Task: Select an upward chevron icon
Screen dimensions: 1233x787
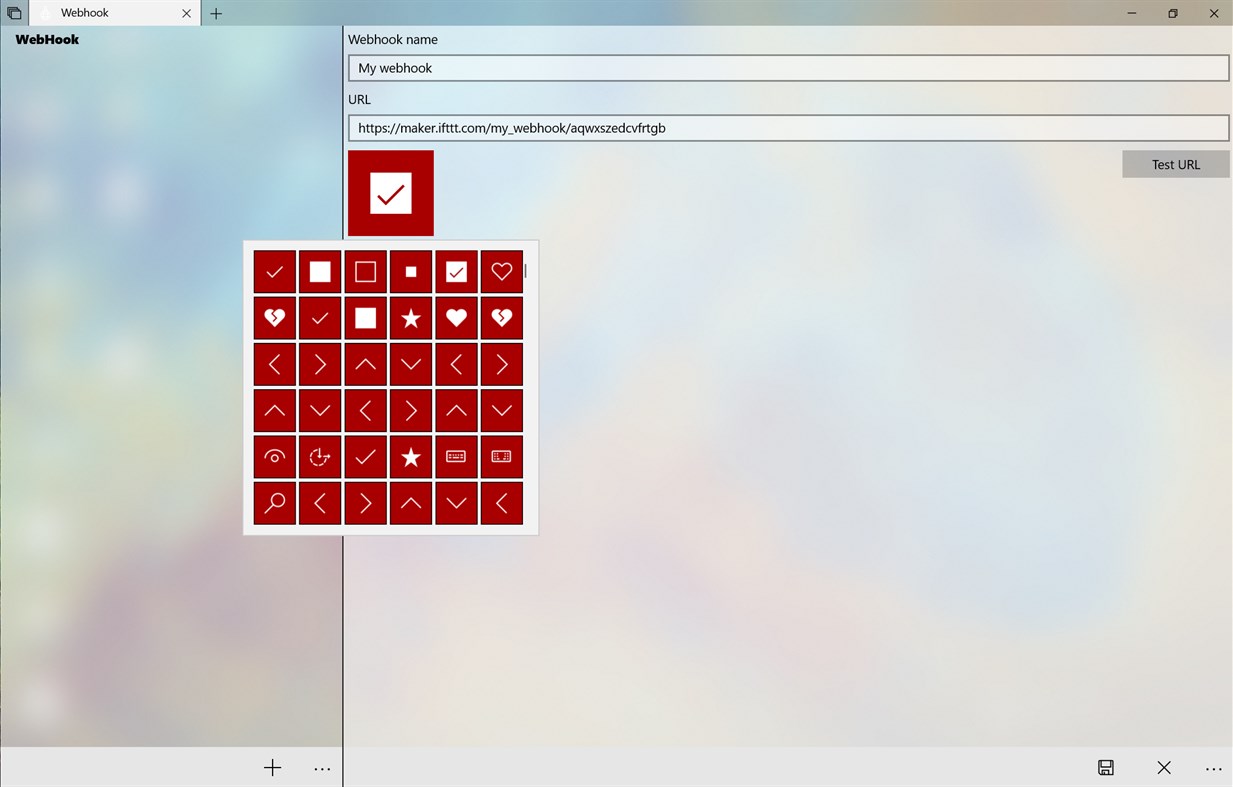Action: pos(365,364)
